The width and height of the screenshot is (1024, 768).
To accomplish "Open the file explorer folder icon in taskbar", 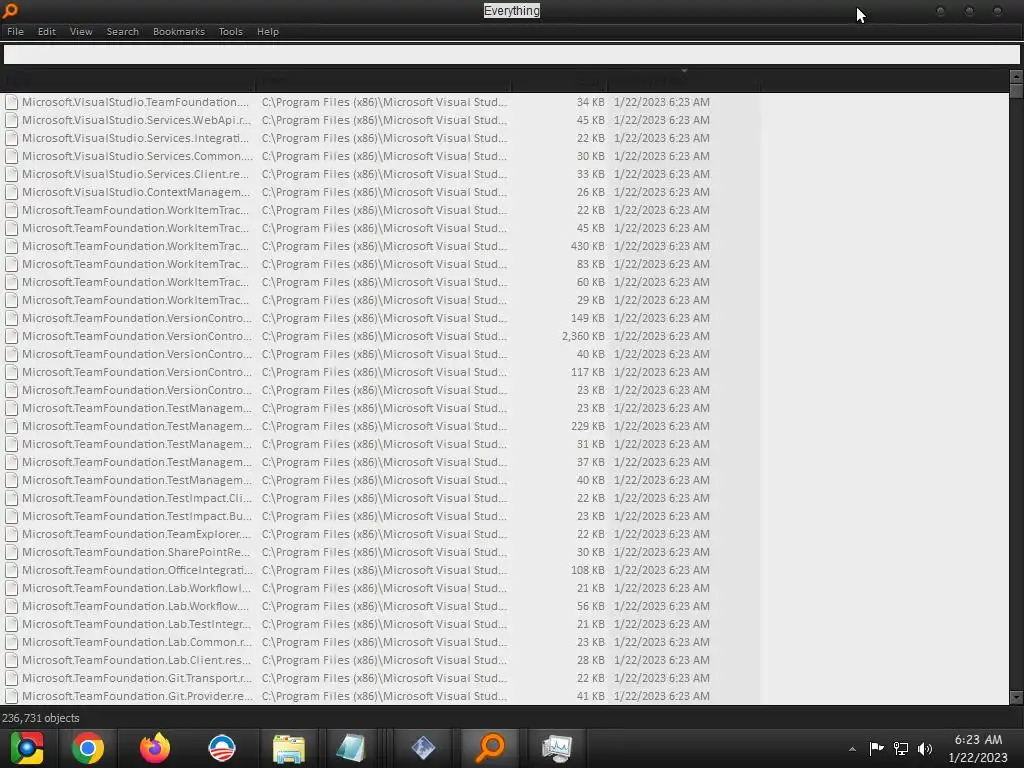I will pyautogui.click(x=289, y=748).
